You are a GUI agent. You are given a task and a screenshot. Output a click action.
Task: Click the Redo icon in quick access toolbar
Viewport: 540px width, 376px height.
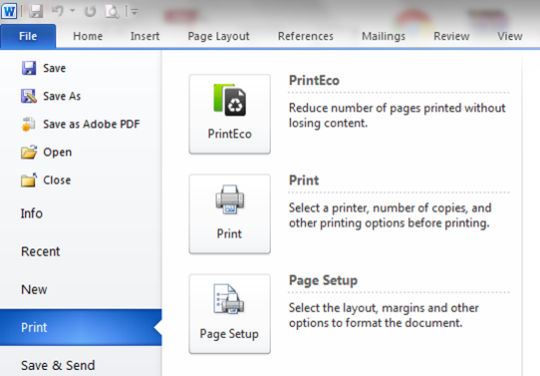click(x=90, y=11)
